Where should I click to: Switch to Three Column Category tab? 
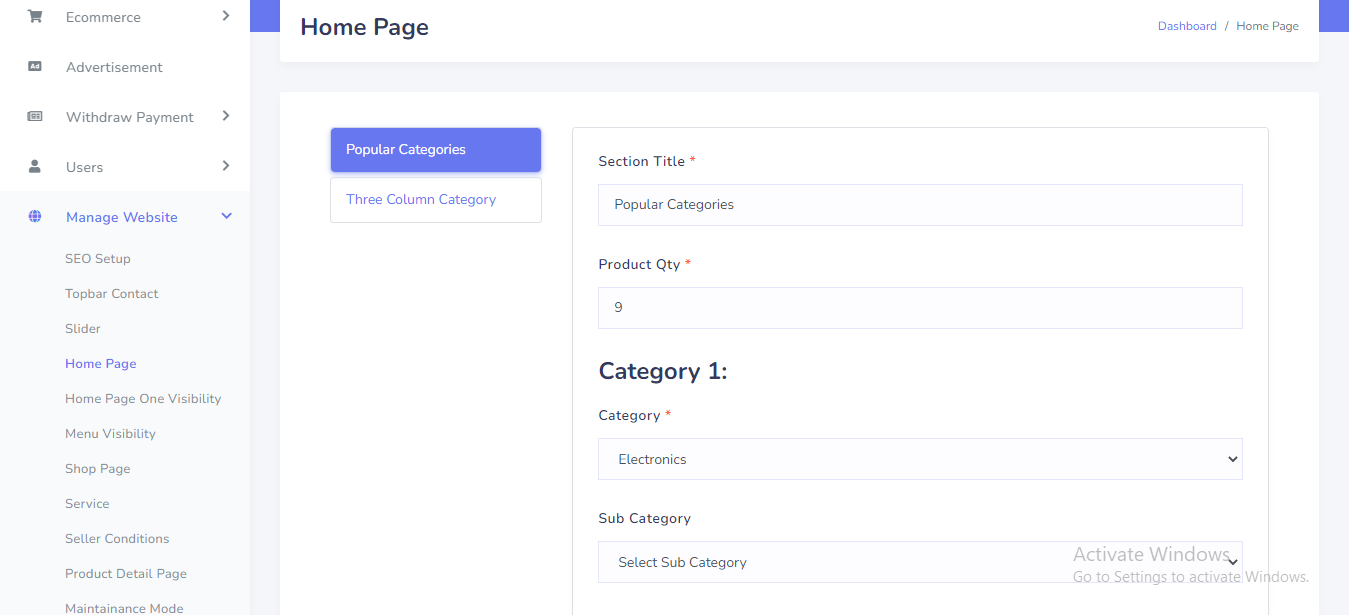pyautogui.click(x=435, y=200)
